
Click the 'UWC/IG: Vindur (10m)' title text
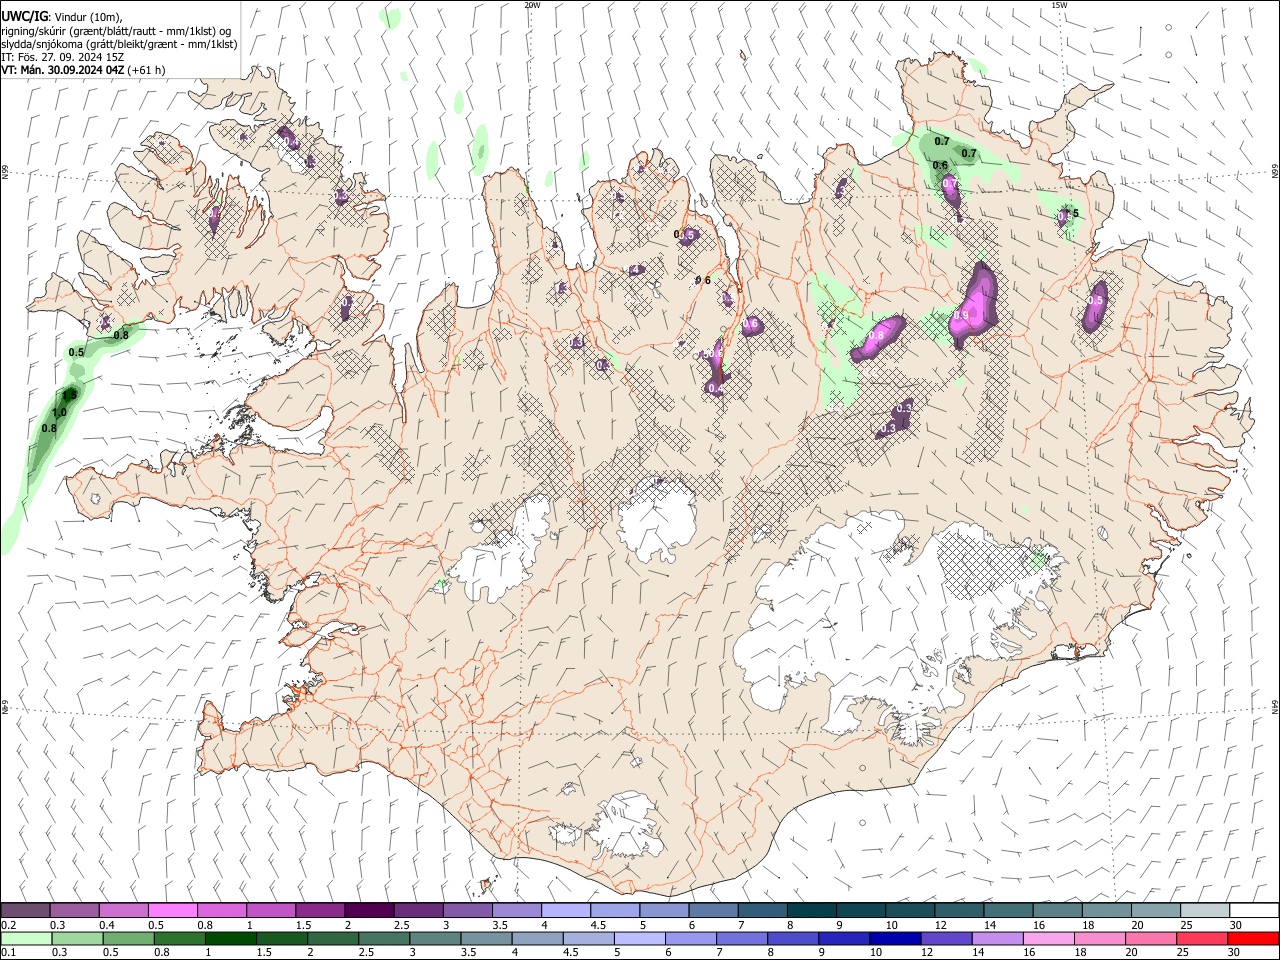coord(61,16)
